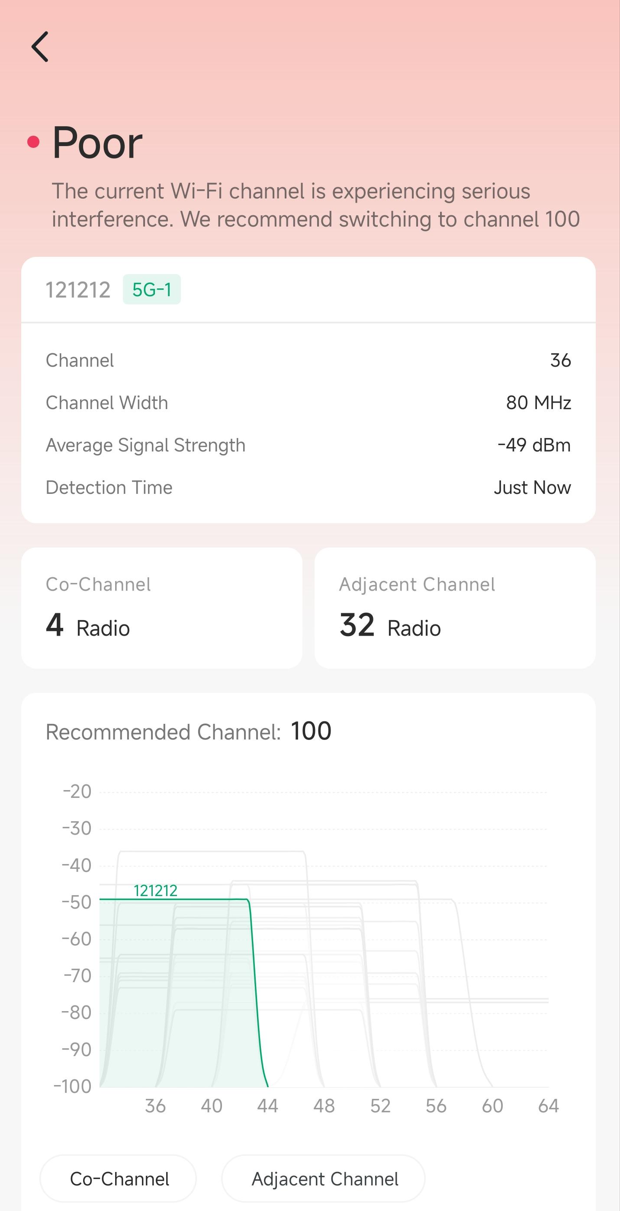The height and width of the screenshot is (1211, 620).
Task: Tap channel 36 on chart axis
Action: 155,1106
